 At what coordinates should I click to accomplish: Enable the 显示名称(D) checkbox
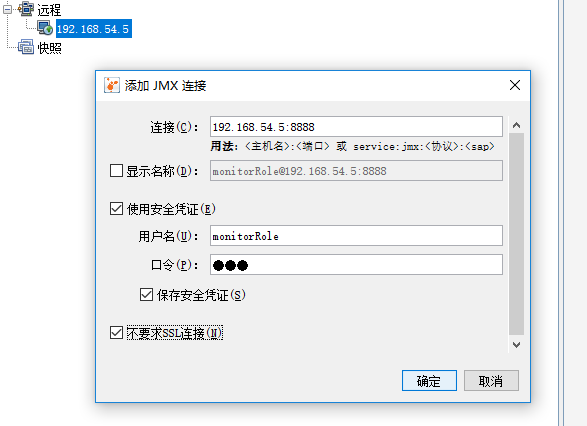pos(116,171)
